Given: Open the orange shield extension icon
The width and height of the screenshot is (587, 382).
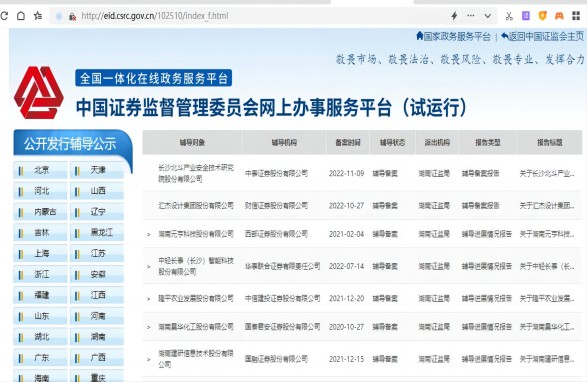Looking at the screenshot, I should click(x=542, y=16).
